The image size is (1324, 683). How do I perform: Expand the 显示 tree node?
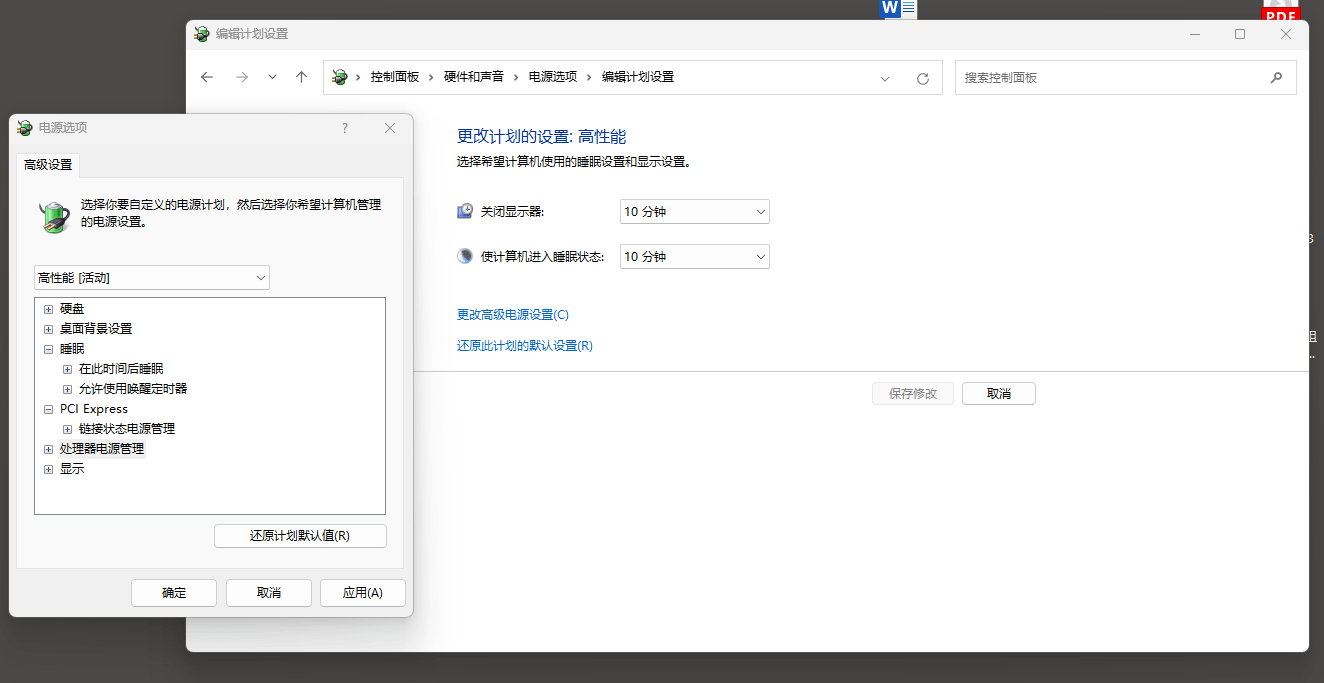[x=48, y=469]
